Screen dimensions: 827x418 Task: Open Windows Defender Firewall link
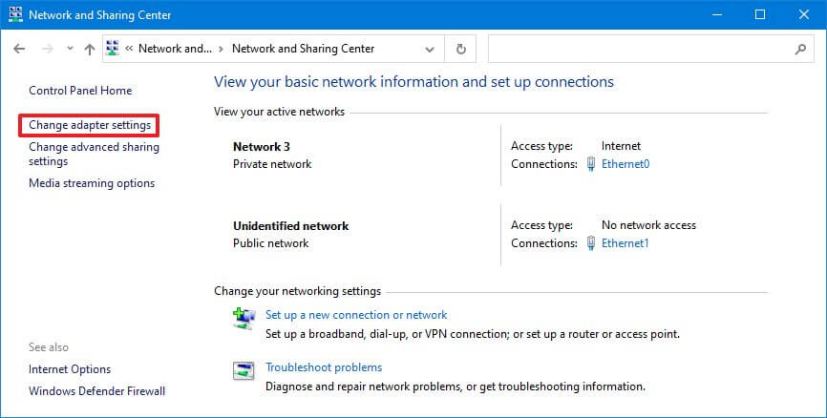pyautogui.click(x=97, y=391)
